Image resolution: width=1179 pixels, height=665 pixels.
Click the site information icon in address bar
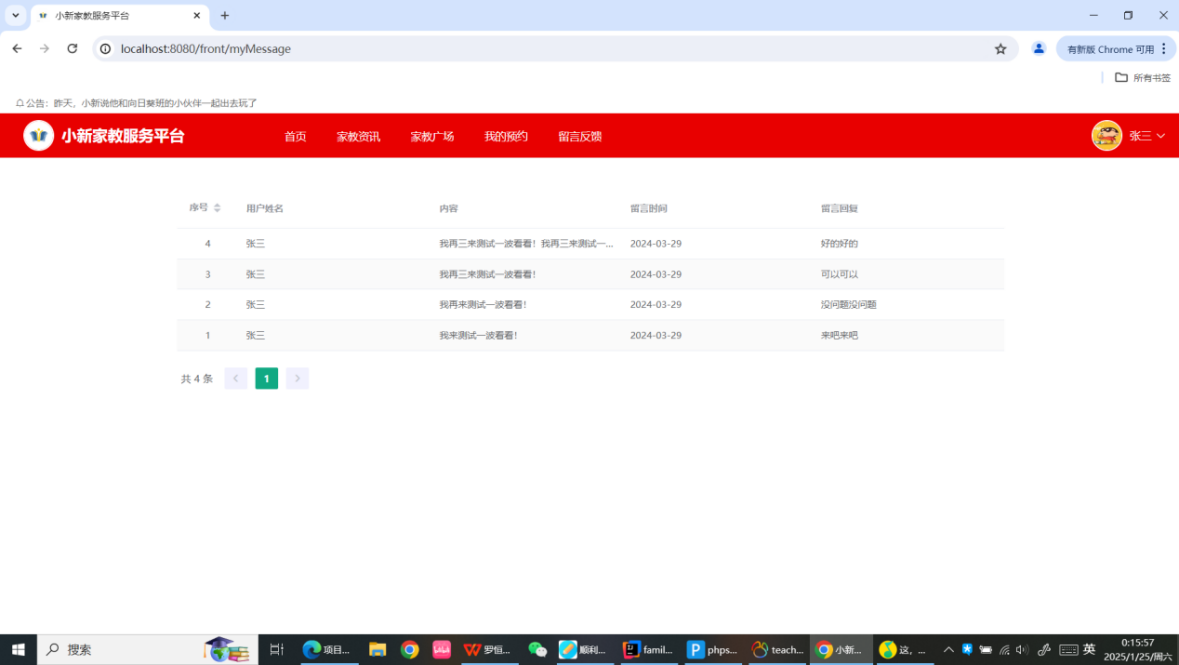[x=105, y=48]
